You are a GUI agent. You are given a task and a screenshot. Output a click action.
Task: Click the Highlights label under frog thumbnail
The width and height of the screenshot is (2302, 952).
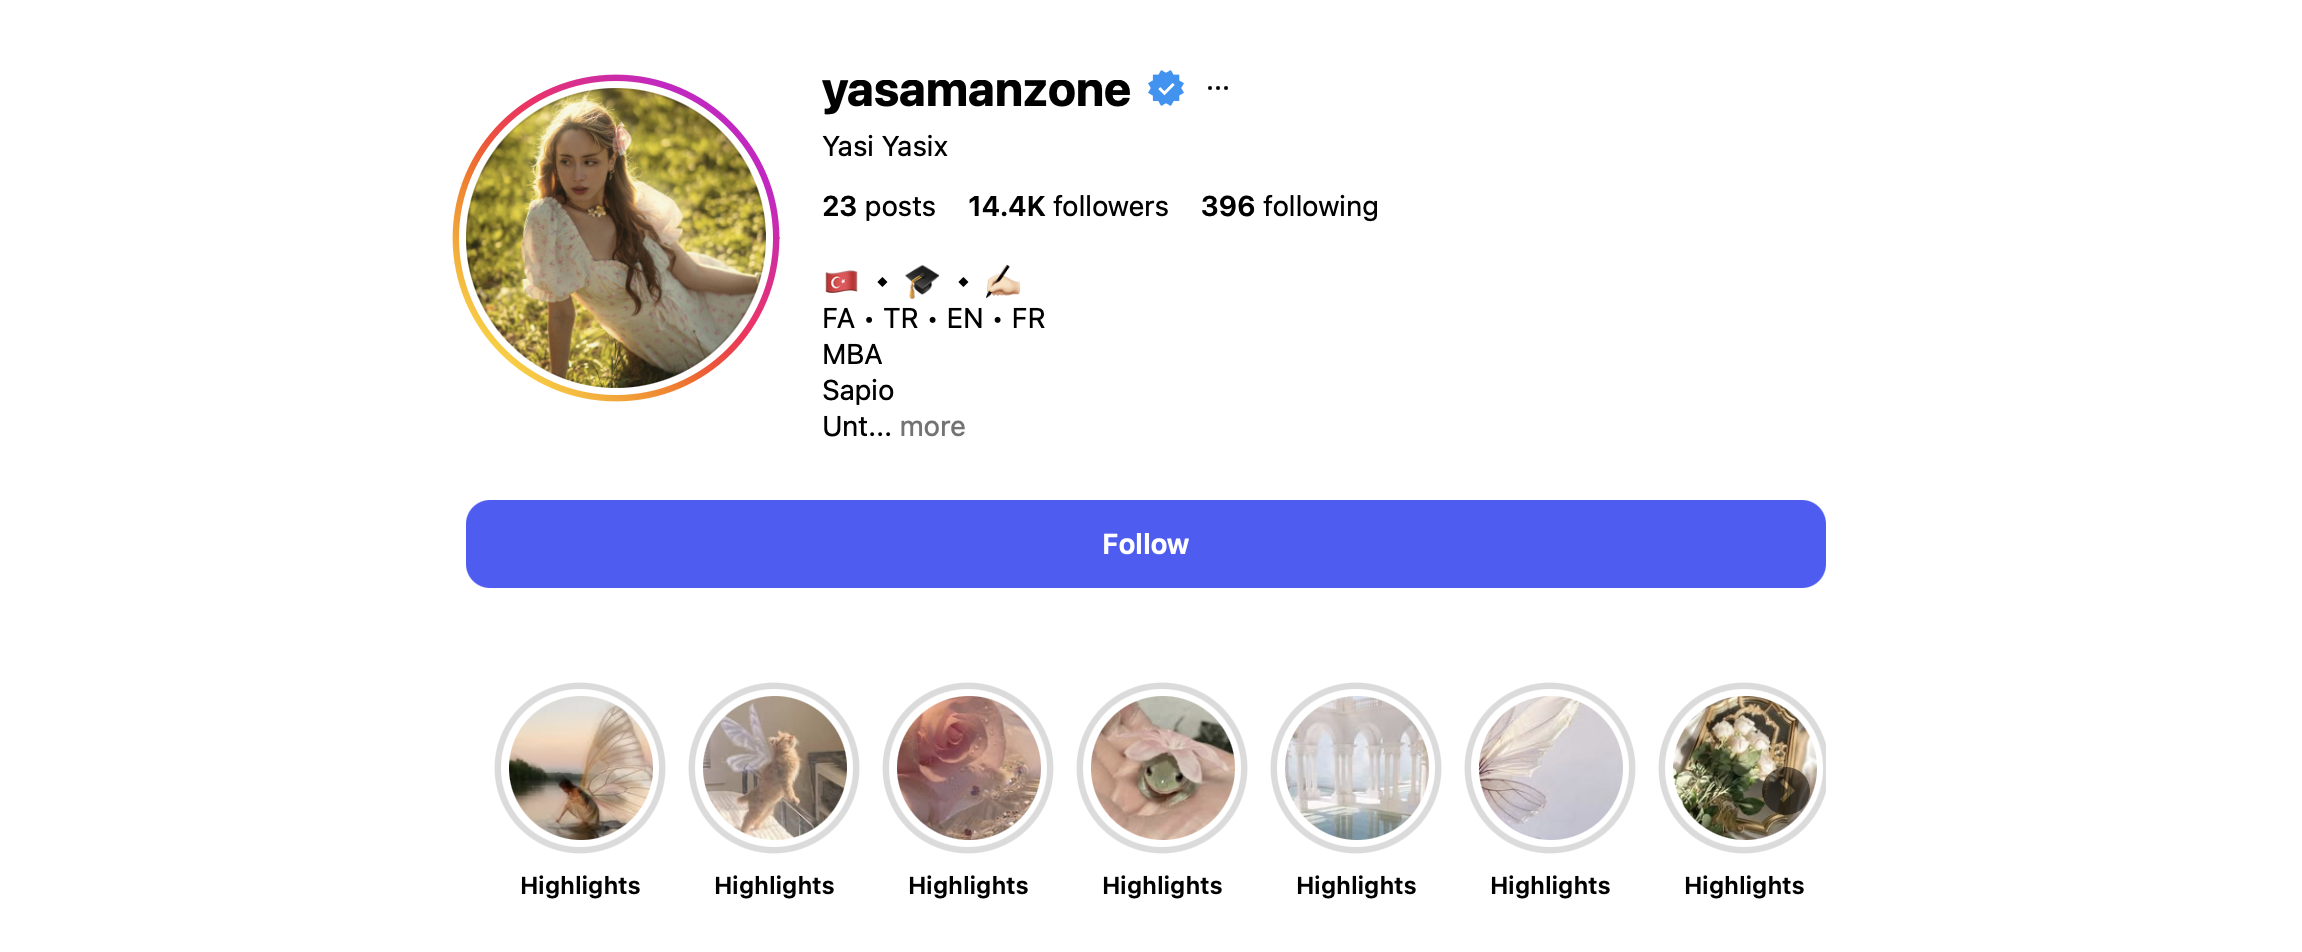click(x=1162, y=886)
